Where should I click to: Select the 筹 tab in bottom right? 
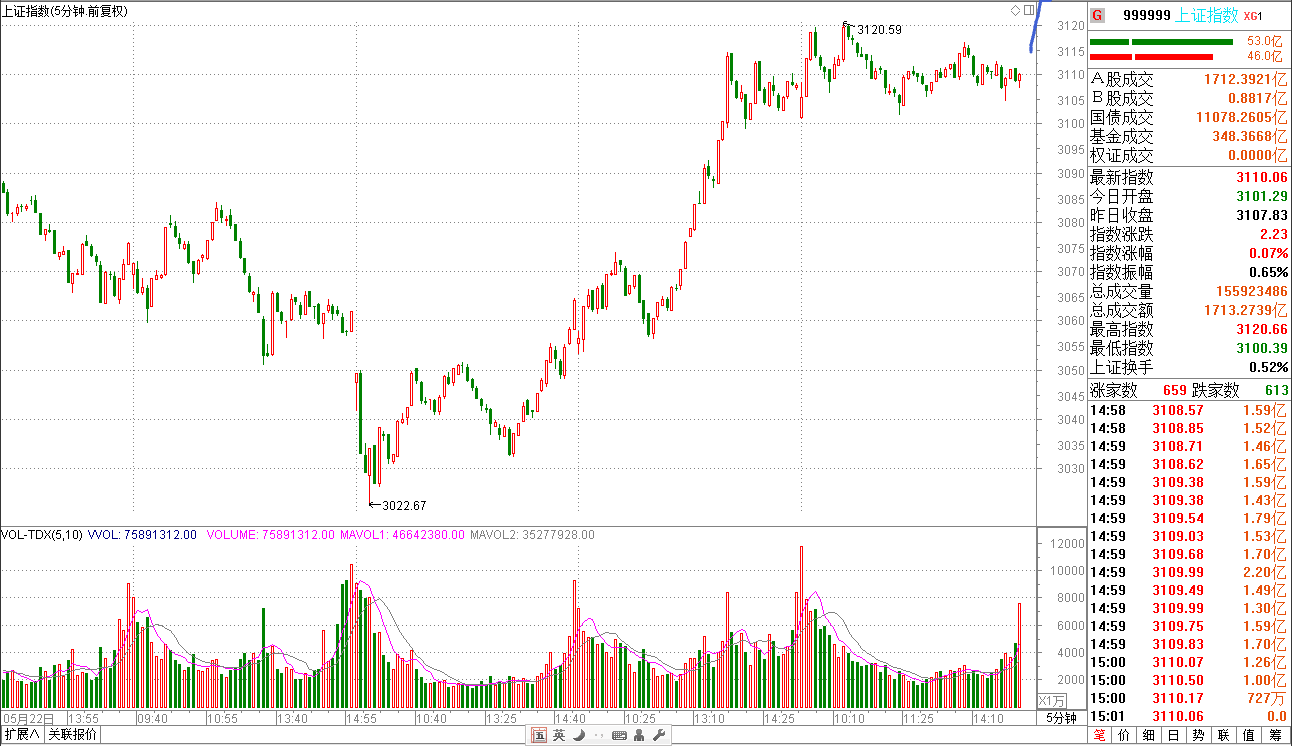[x=1274, y=735]
